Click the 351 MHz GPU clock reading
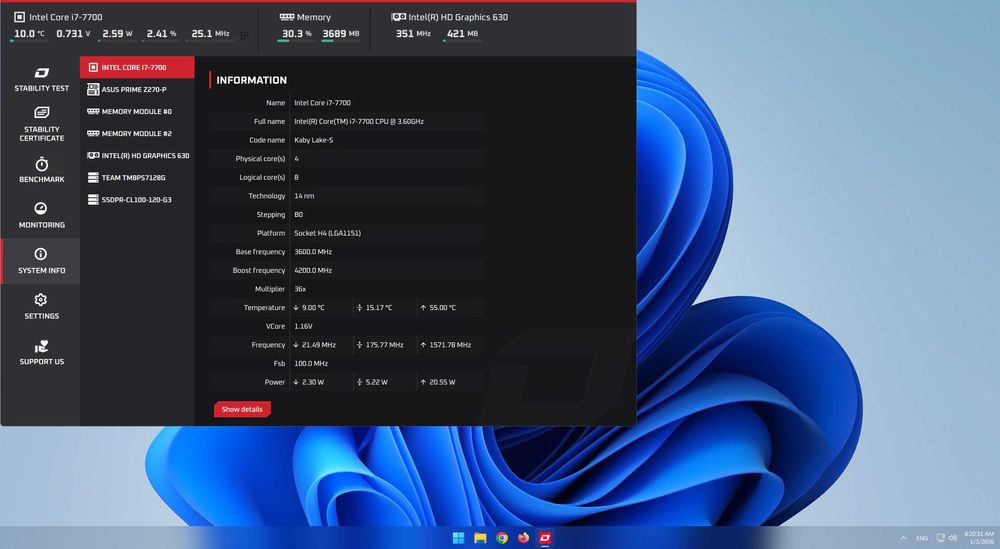Viewport: 1000px width, 549px height. [x=413, y=34]
